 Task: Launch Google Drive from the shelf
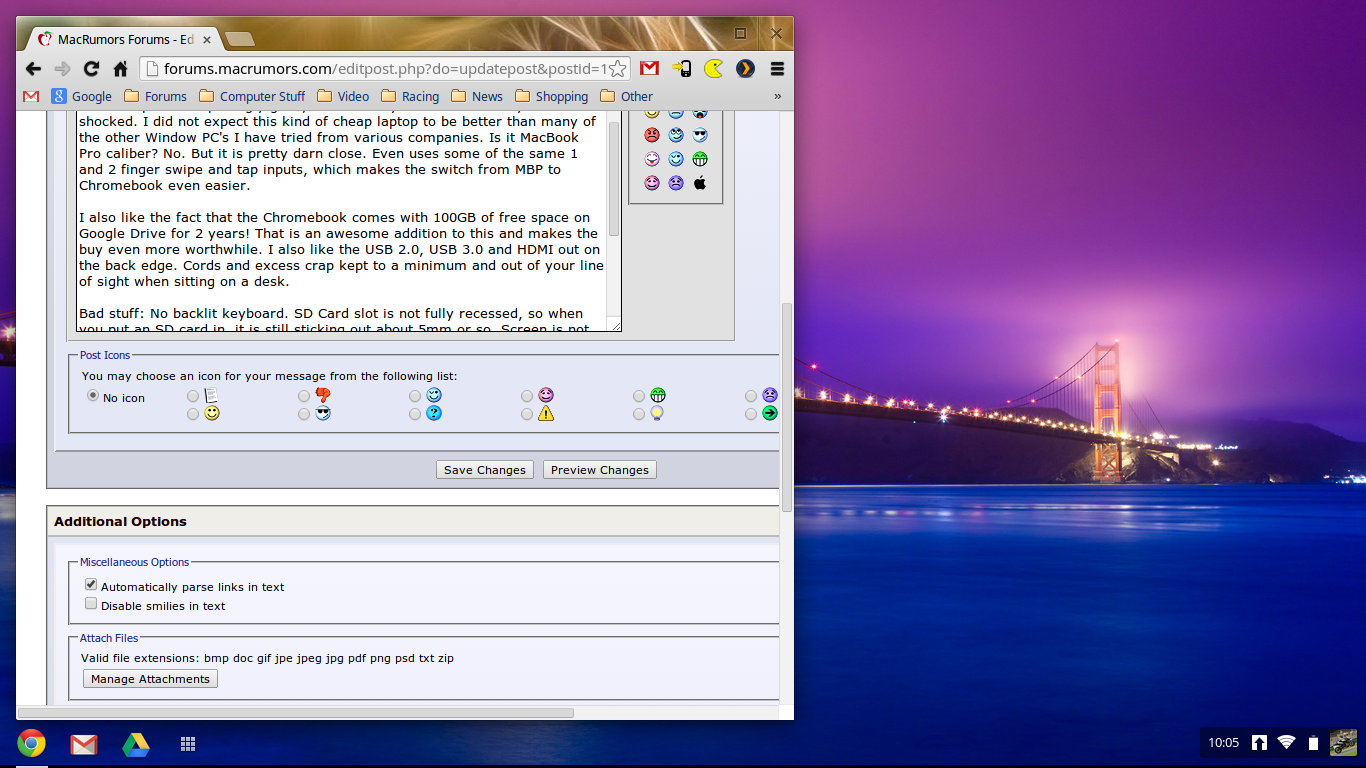tap(136, 744)
